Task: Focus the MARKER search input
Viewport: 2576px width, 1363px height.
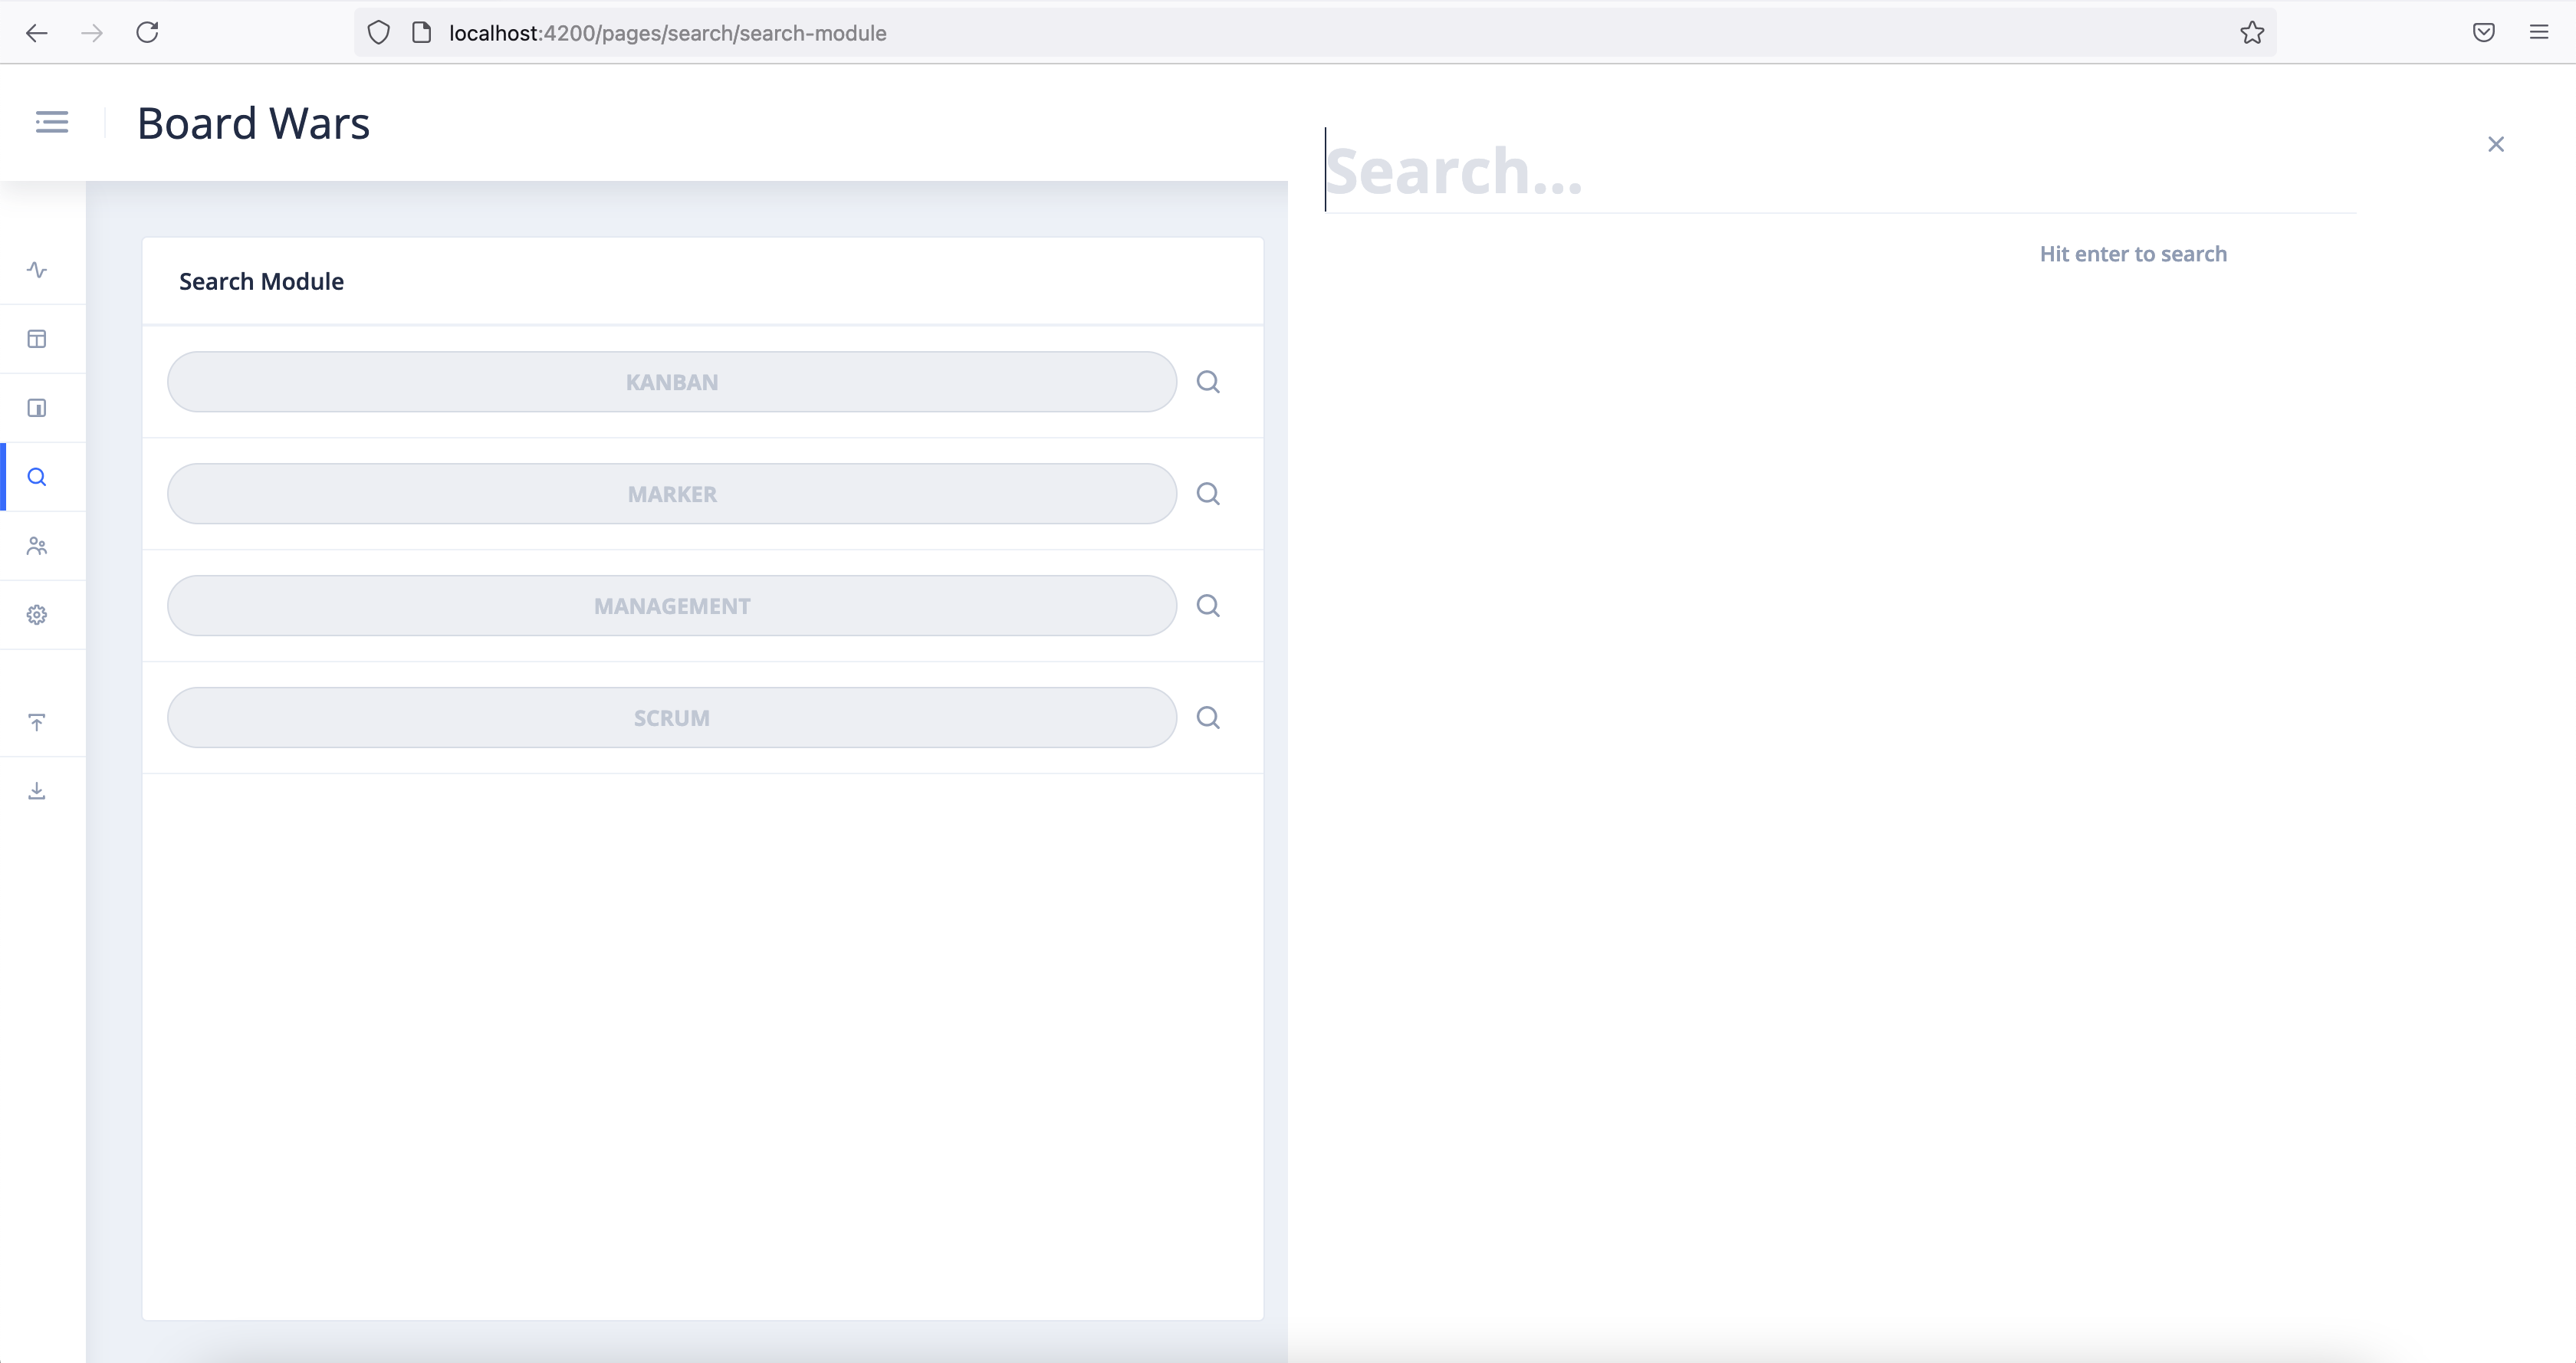Action: point(672,494)
